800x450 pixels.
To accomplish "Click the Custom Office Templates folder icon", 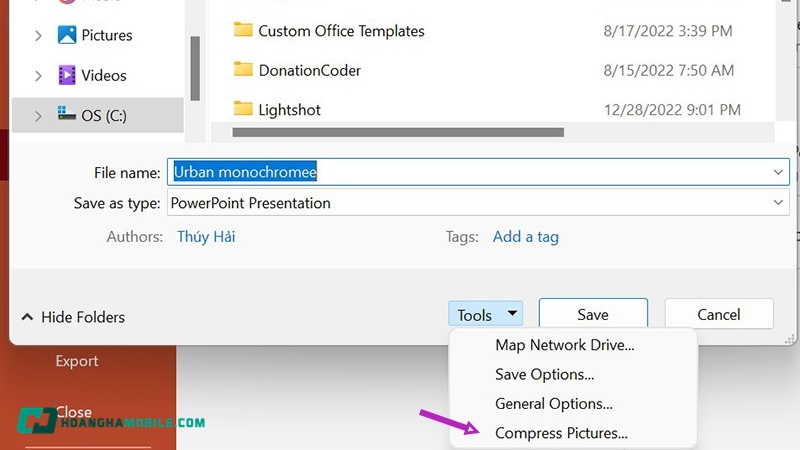I will (243, 30).
